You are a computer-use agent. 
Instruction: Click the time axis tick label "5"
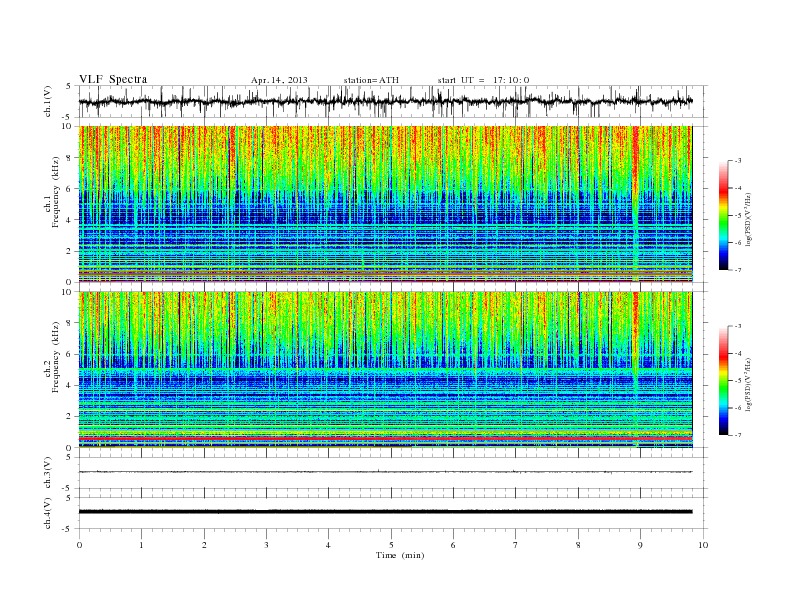(x=391, y=545)
